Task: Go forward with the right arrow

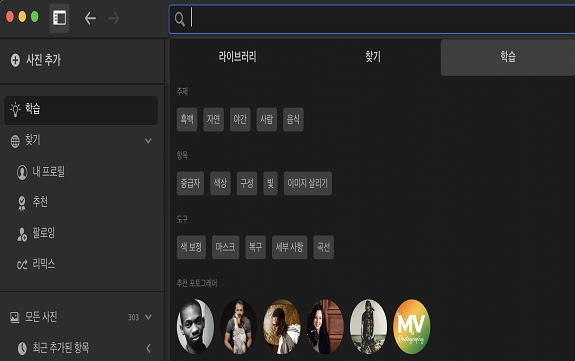Action: point(114,18)
